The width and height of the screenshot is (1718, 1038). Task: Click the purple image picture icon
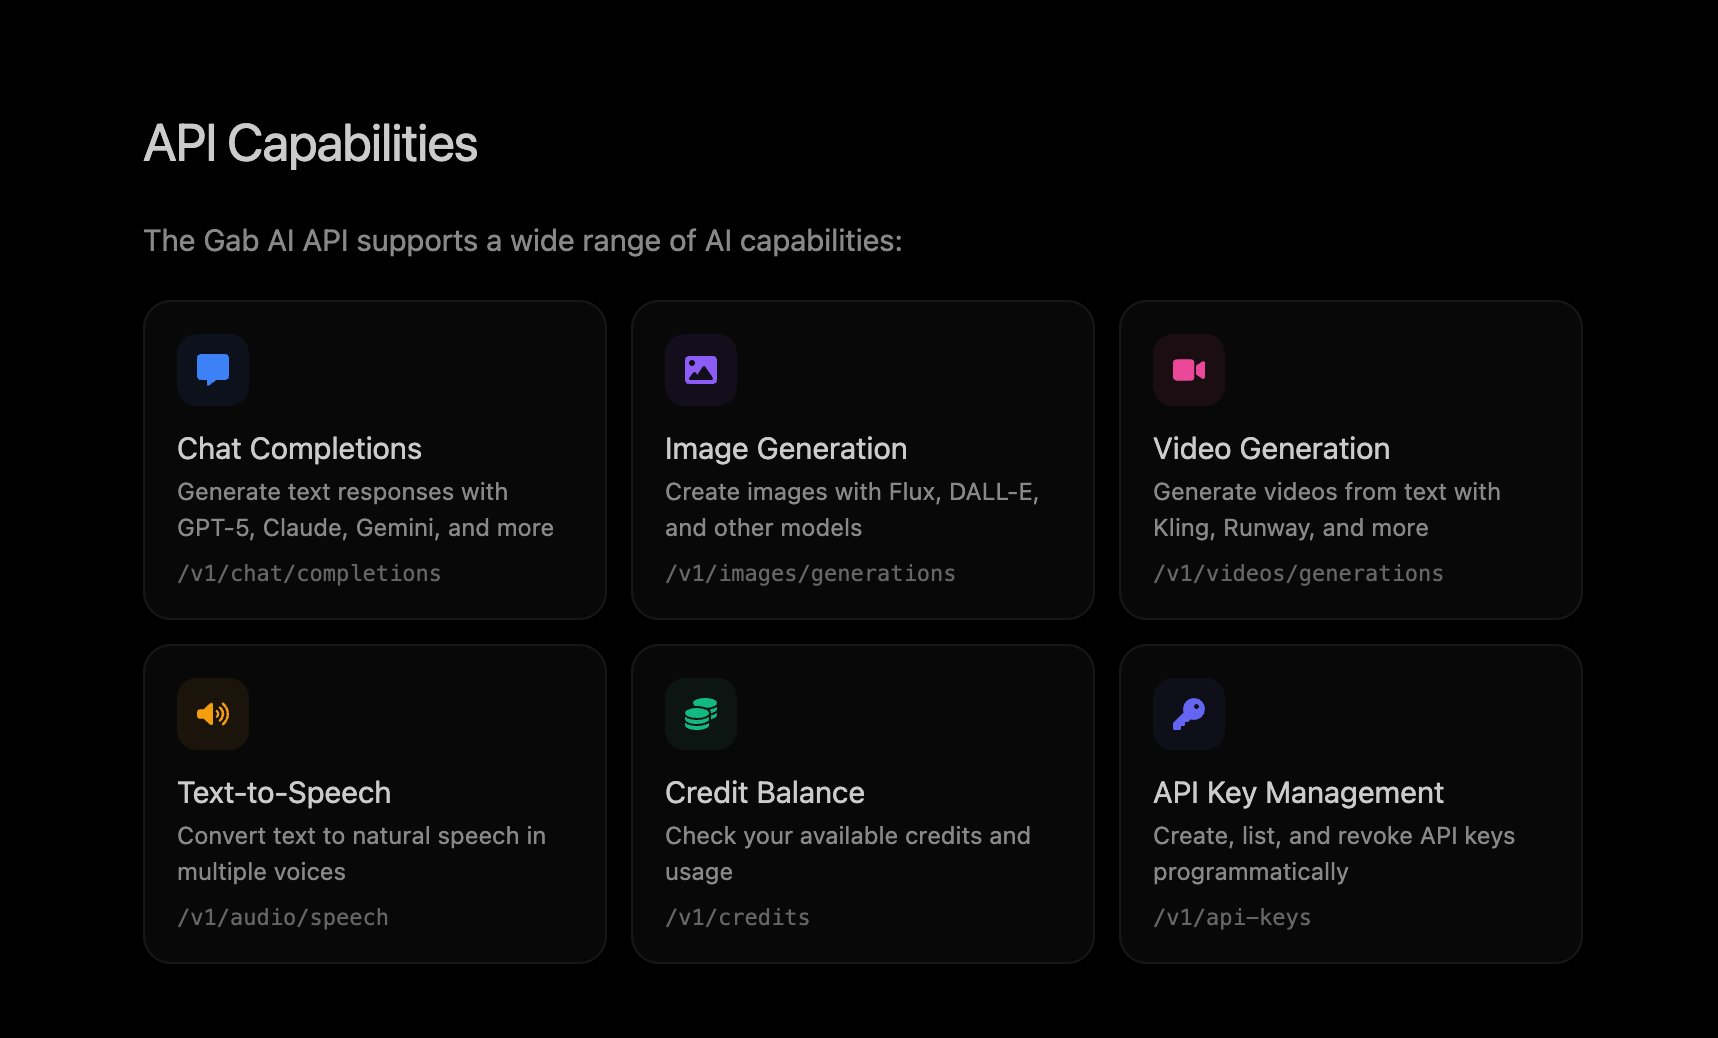(x=701, y=369)
